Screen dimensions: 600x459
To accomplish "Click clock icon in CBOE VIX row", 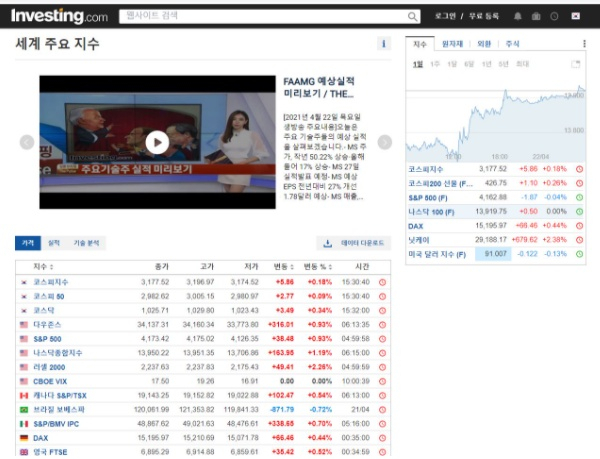I will (x=382, y=381).
